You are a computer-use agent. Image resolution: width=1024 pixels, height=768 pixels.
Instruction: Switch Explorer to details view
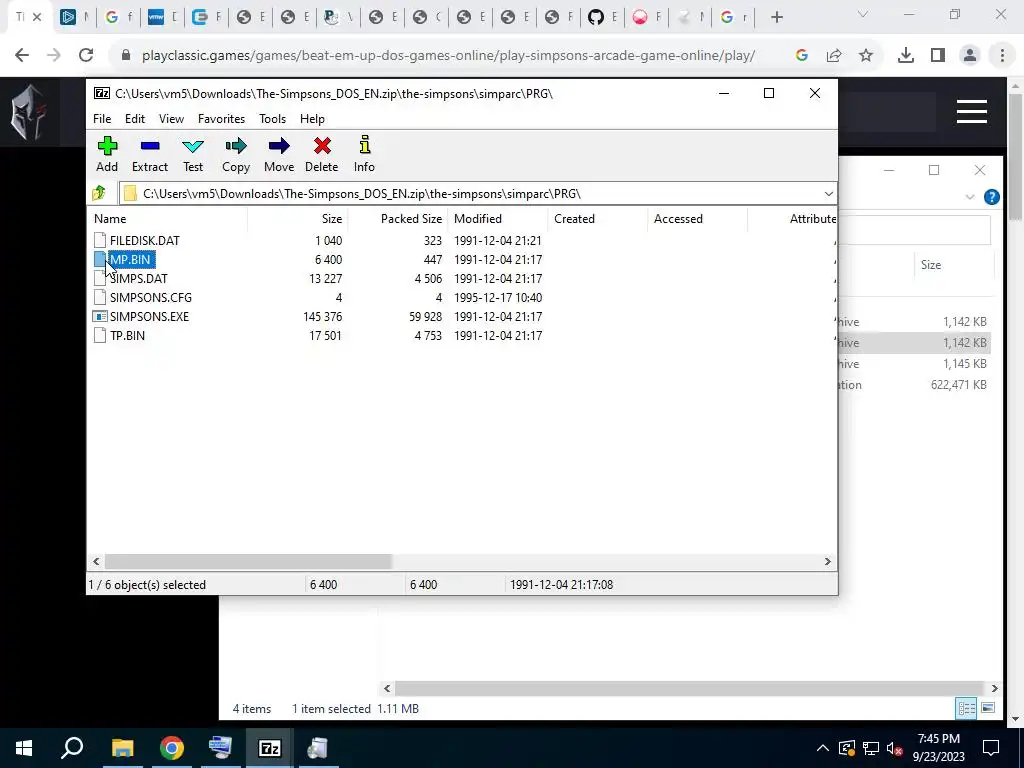pyautogui.click(x=966, y=708)
